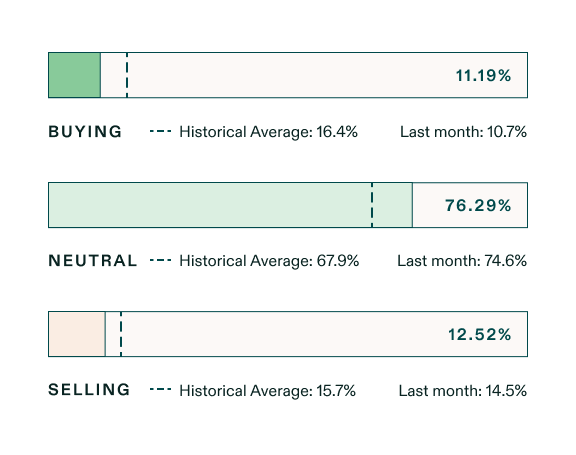Screen dimensions: 576x455
Task: Click the Last month: 74.6% text
Action: click(462, 261)
